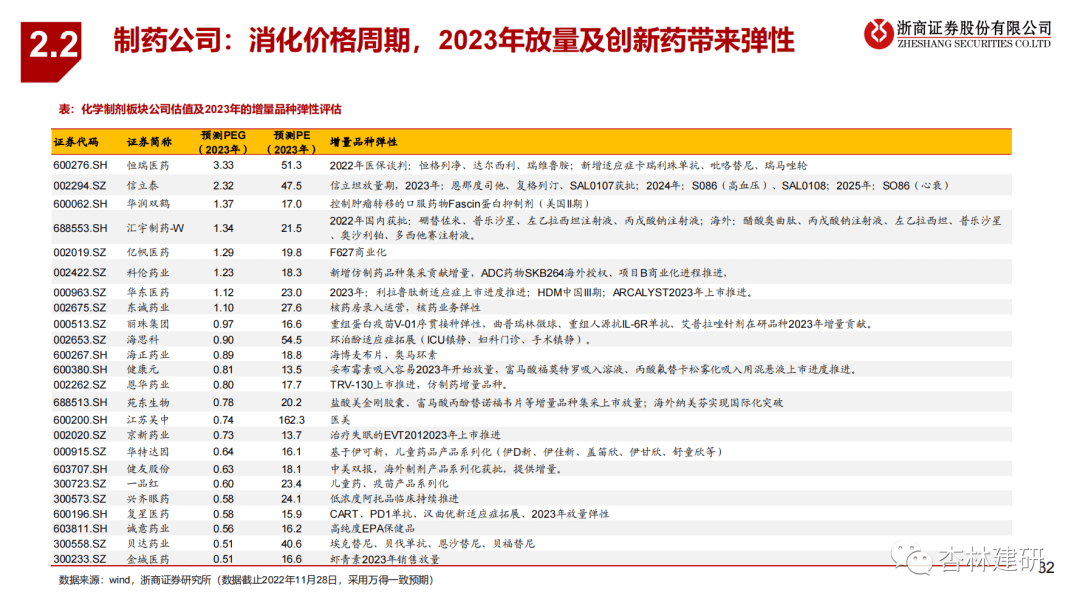Select company name 金城医药
The width and height of the screenshot is (1080, 607).
click(147, 559)
